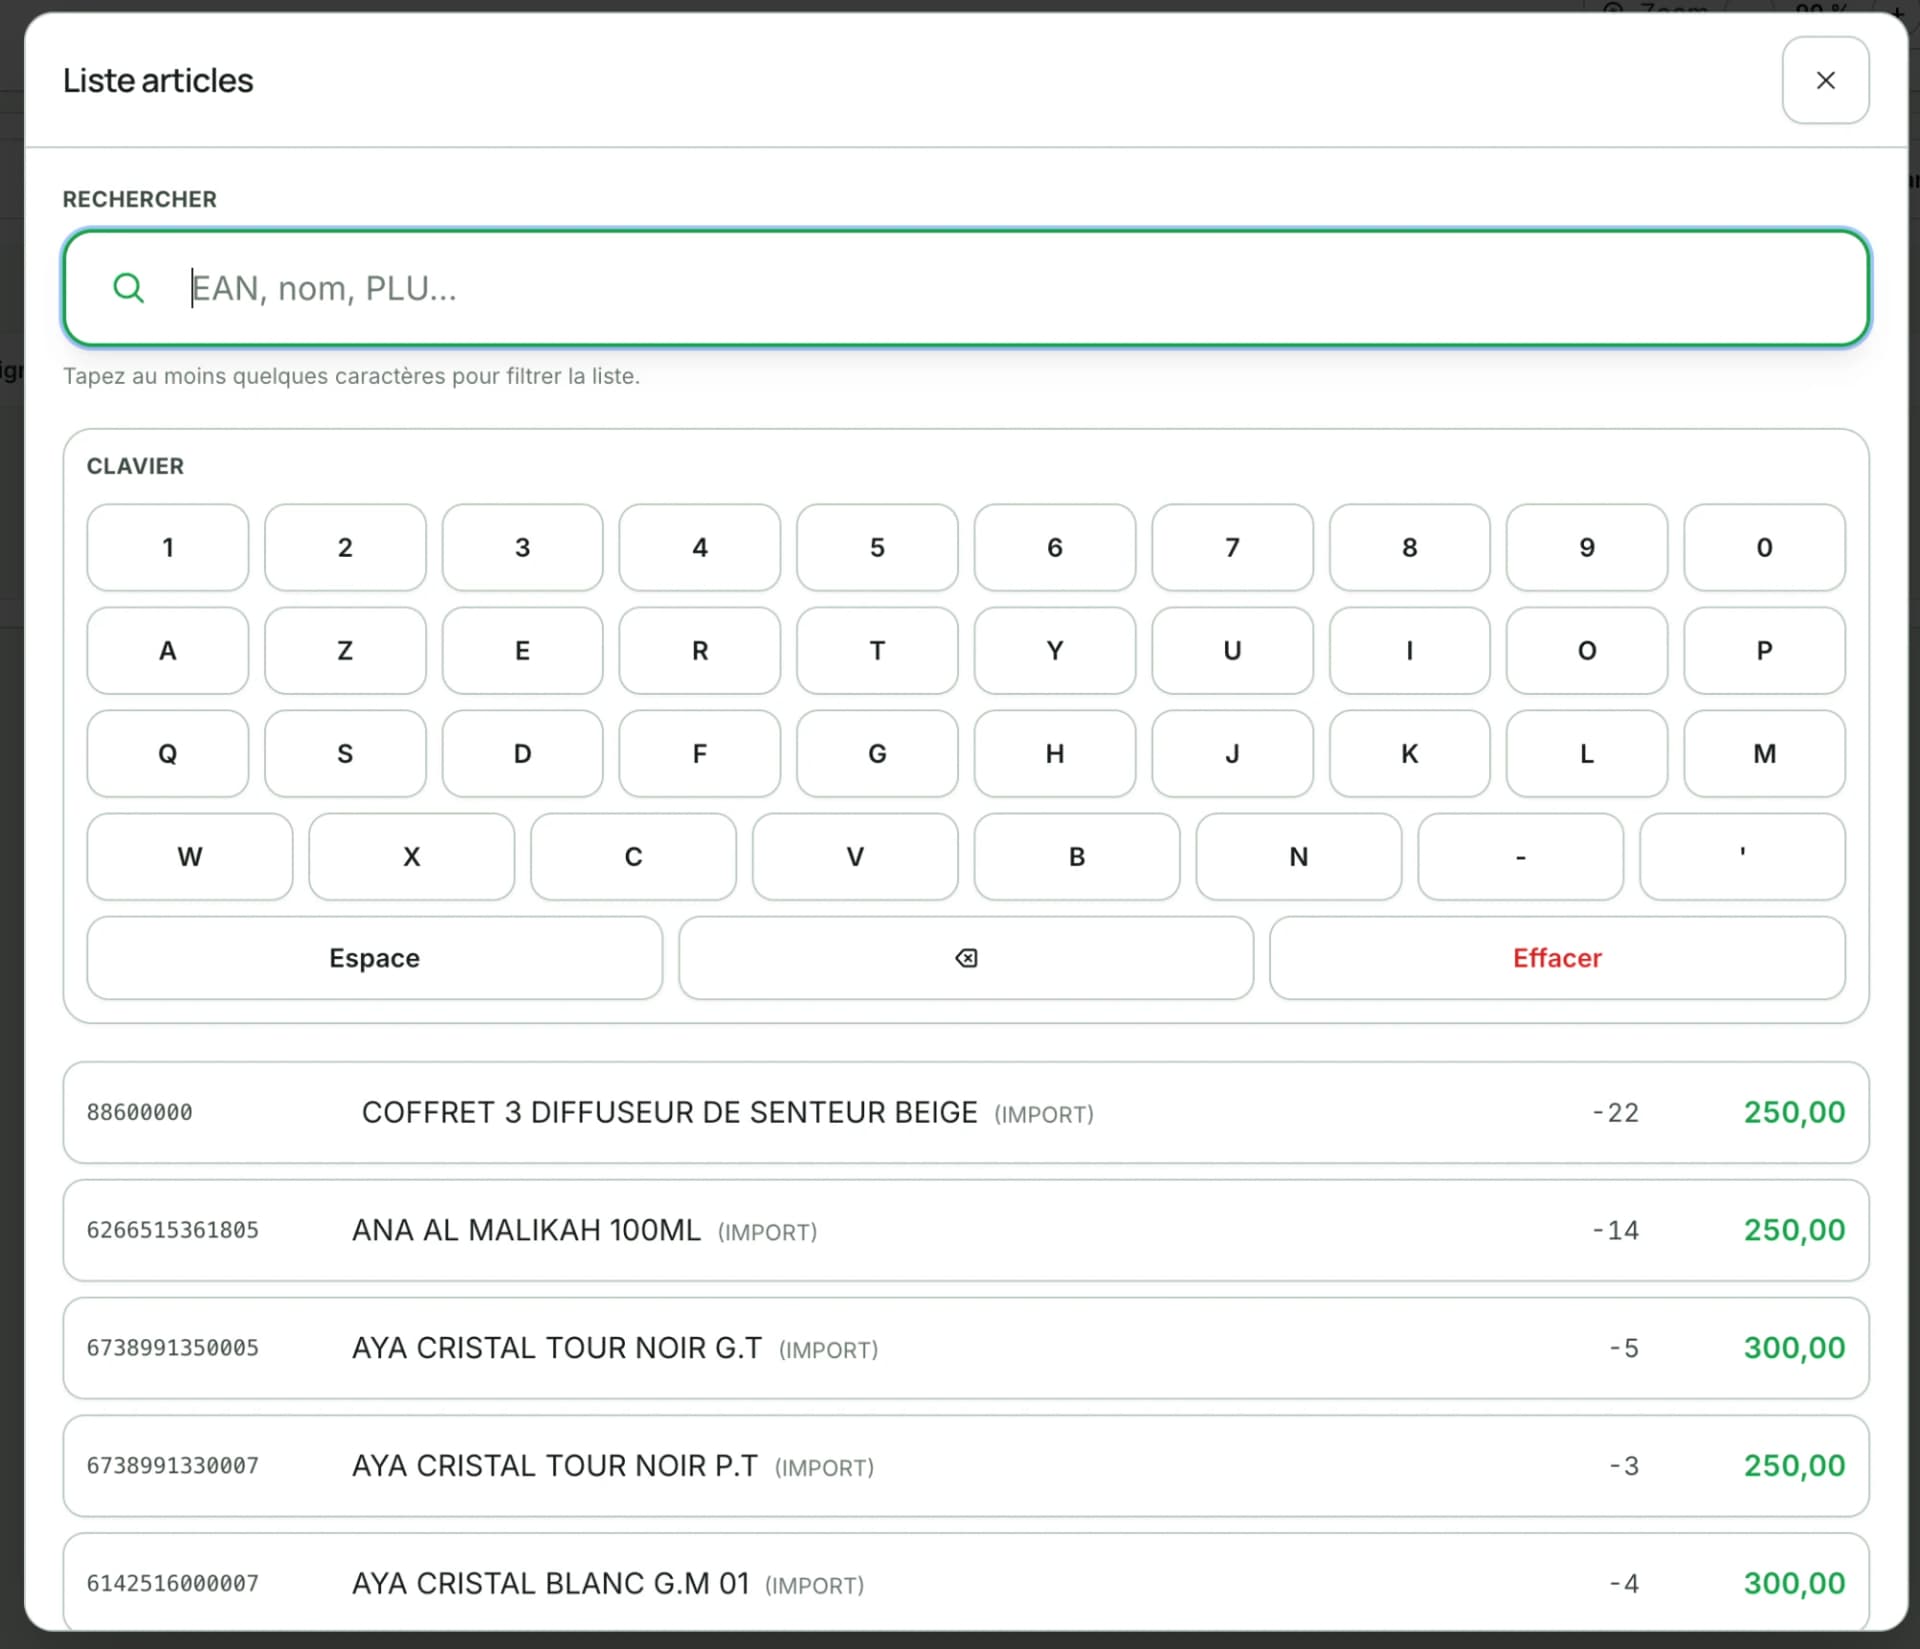This screenshot has height=1649, width=1920.
Task: Tap letter Y on the clavier
Action: click(x=1055, y=651)
